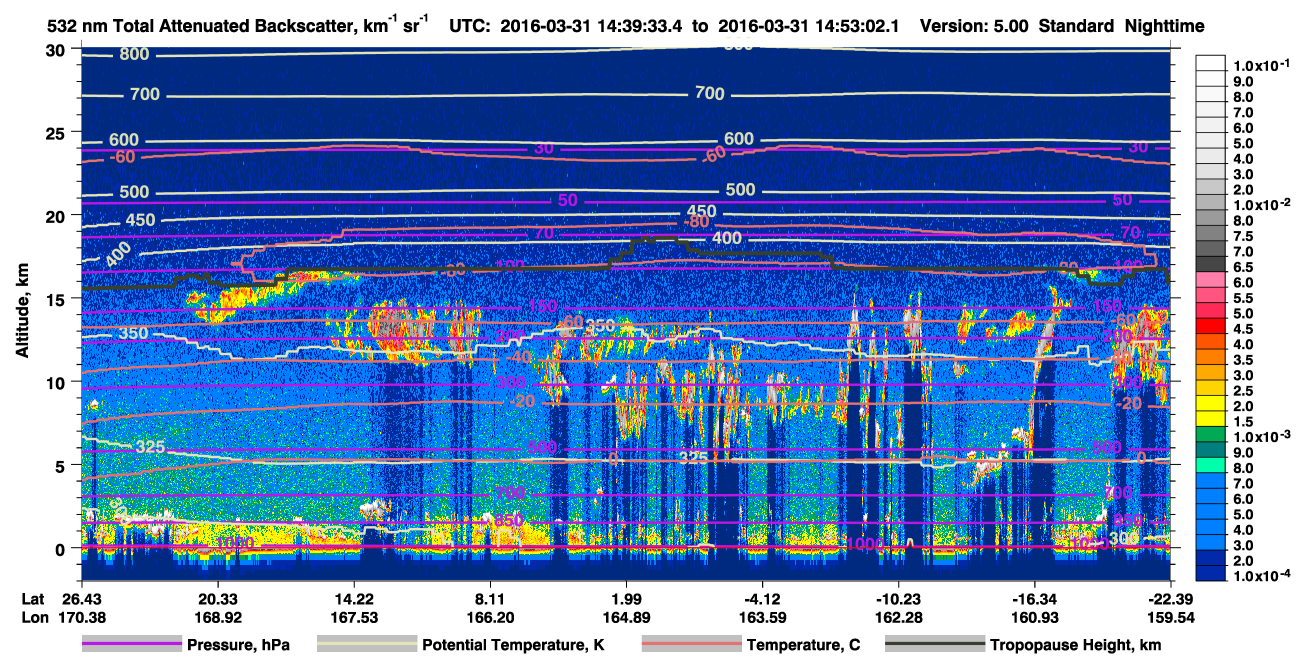Click the salmon Temperature legend line sample
The width and height of the screenshot is (1300, 667).
[690, 644]
